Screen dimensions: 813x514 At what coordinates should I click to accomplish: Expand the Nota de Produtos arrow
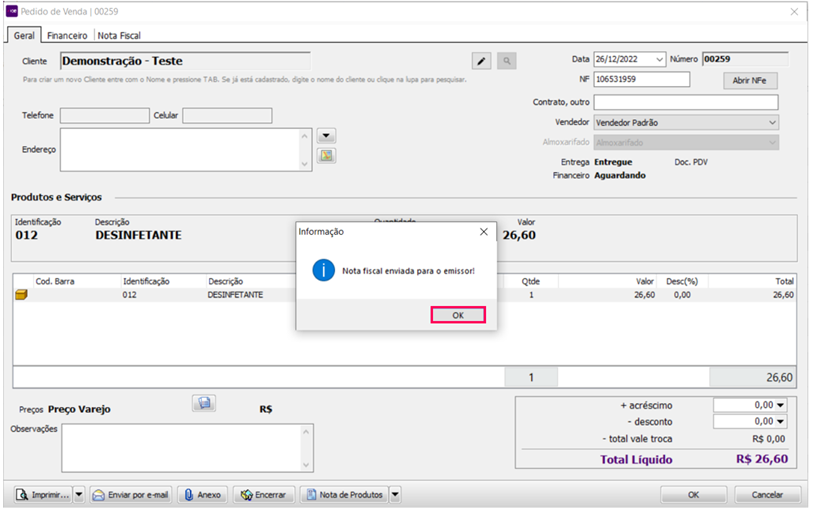(x=394, y=494)
